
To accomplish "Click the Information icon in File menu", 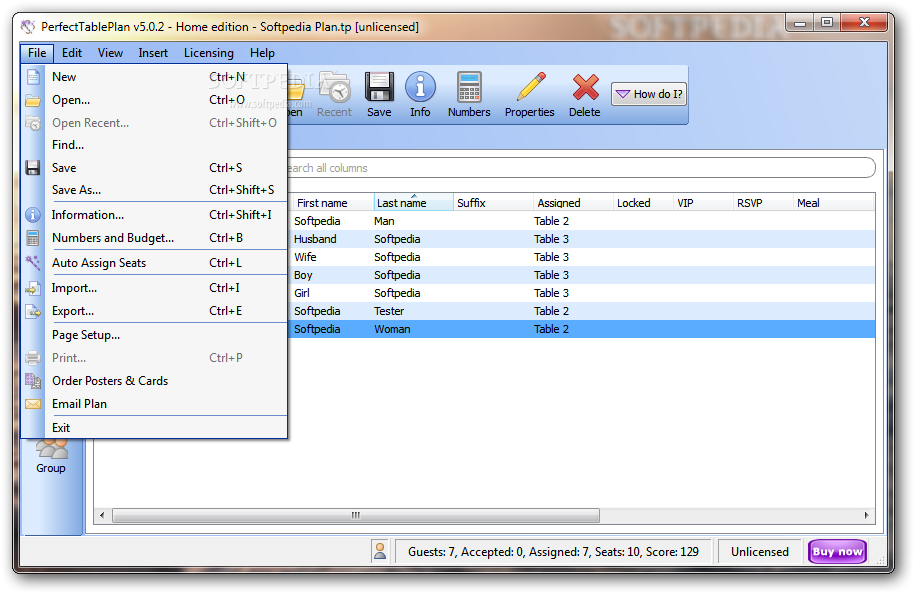I will click(x=33, y=215).
